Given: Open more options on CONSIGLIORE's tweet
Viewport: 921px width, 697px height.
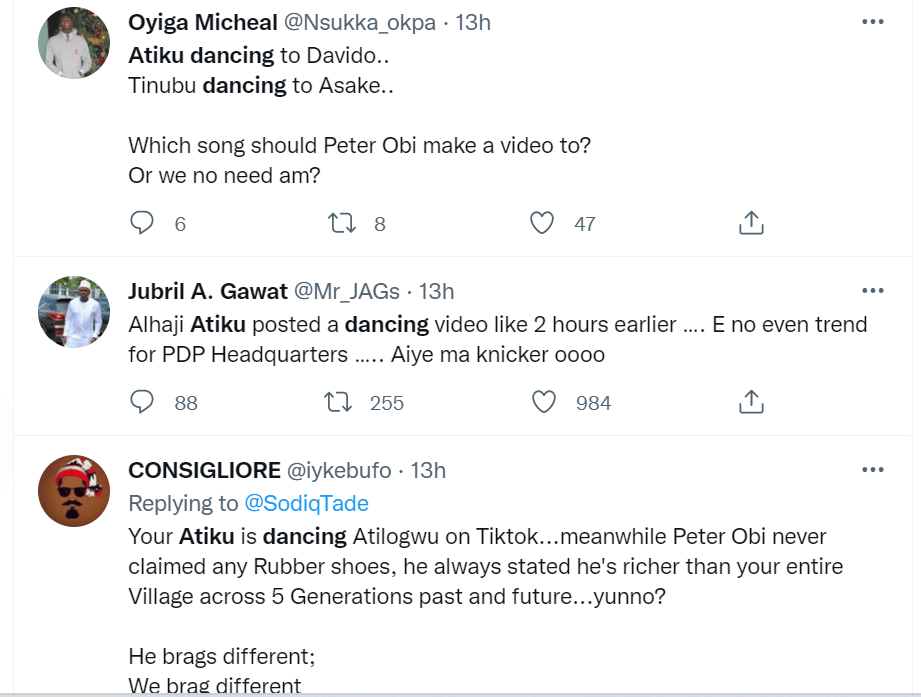Looking at the screenshot, I should 872,470.
